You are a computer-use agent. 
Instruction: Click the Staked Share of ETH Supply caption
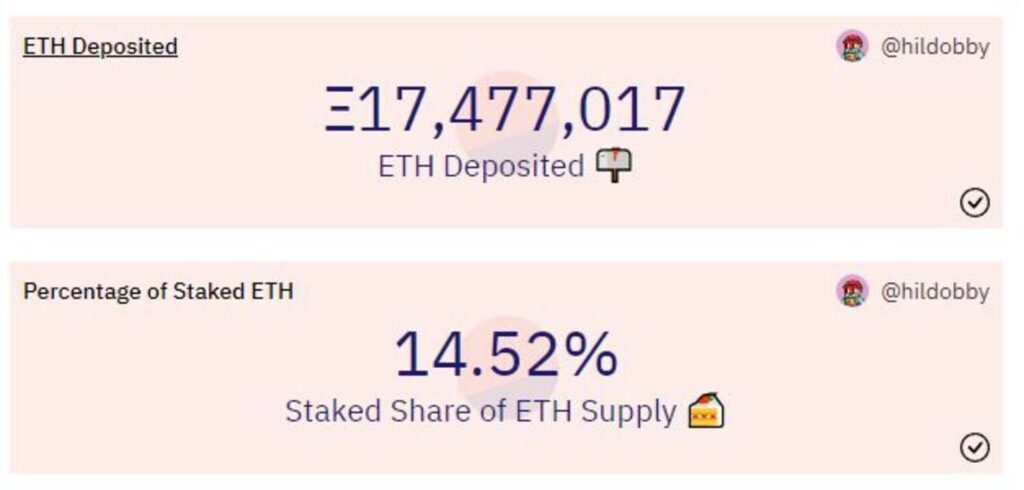click(481, 412)
